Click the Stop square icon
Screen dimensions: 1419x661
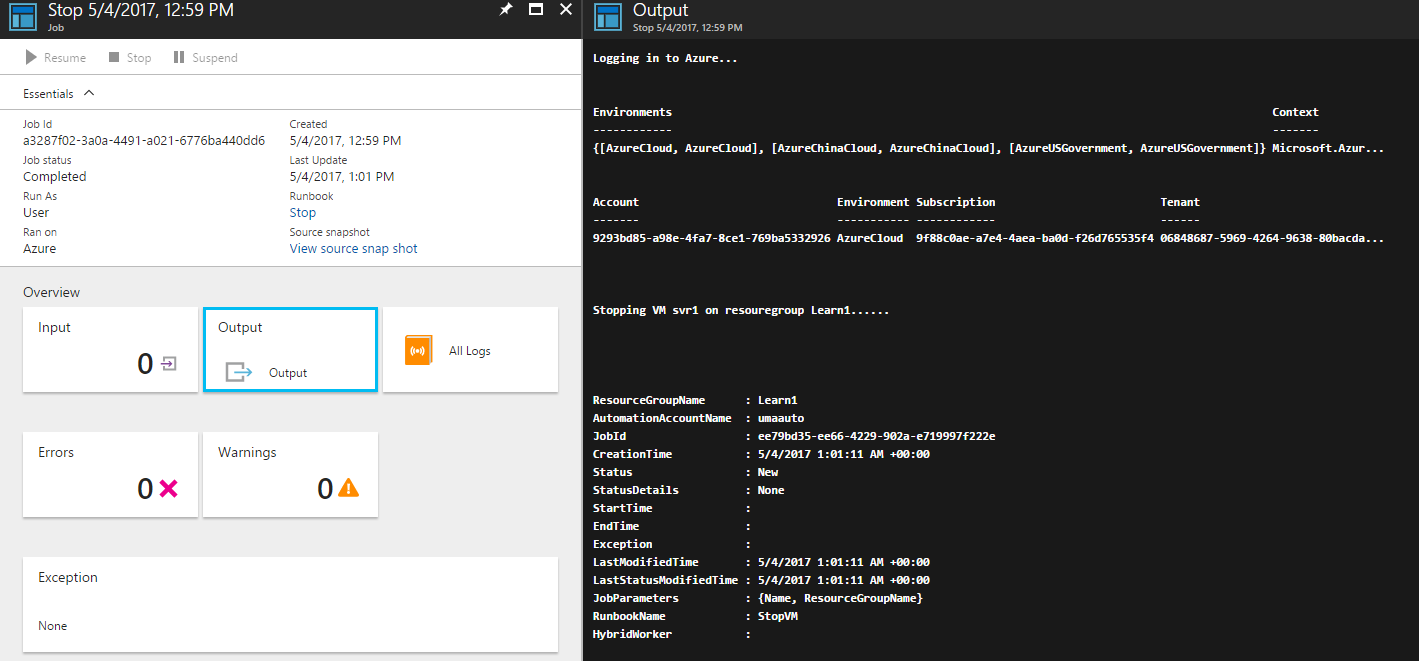(x=114, y=58)
